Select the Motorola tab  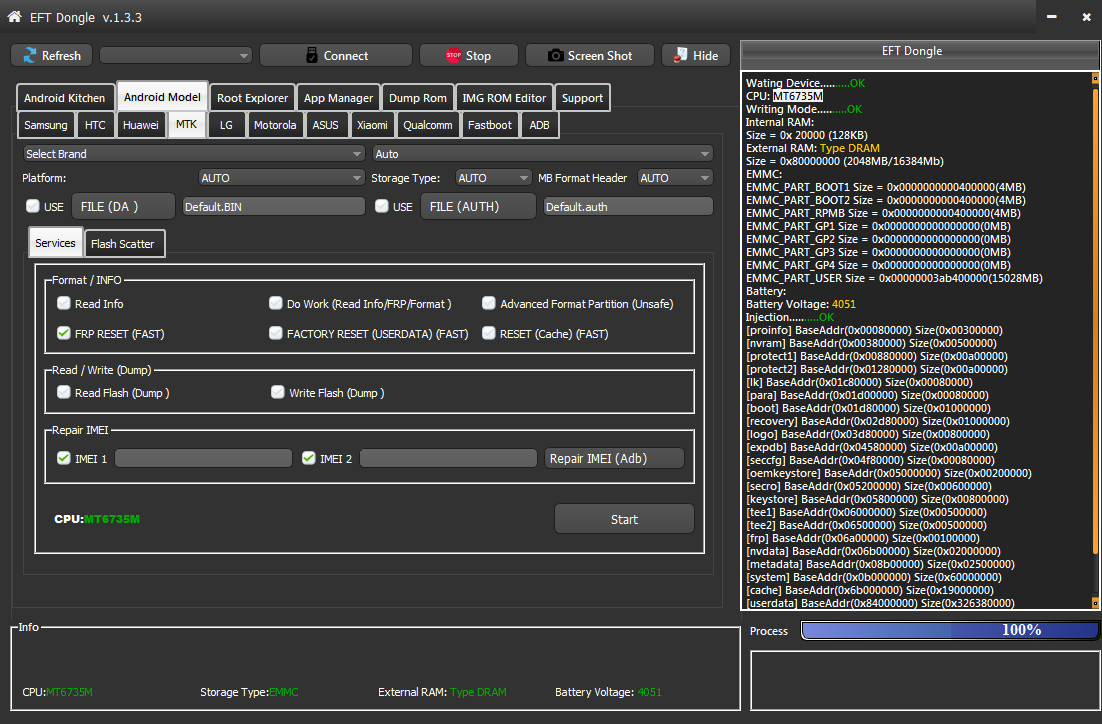pyautogui.click(x=275, y=125)
